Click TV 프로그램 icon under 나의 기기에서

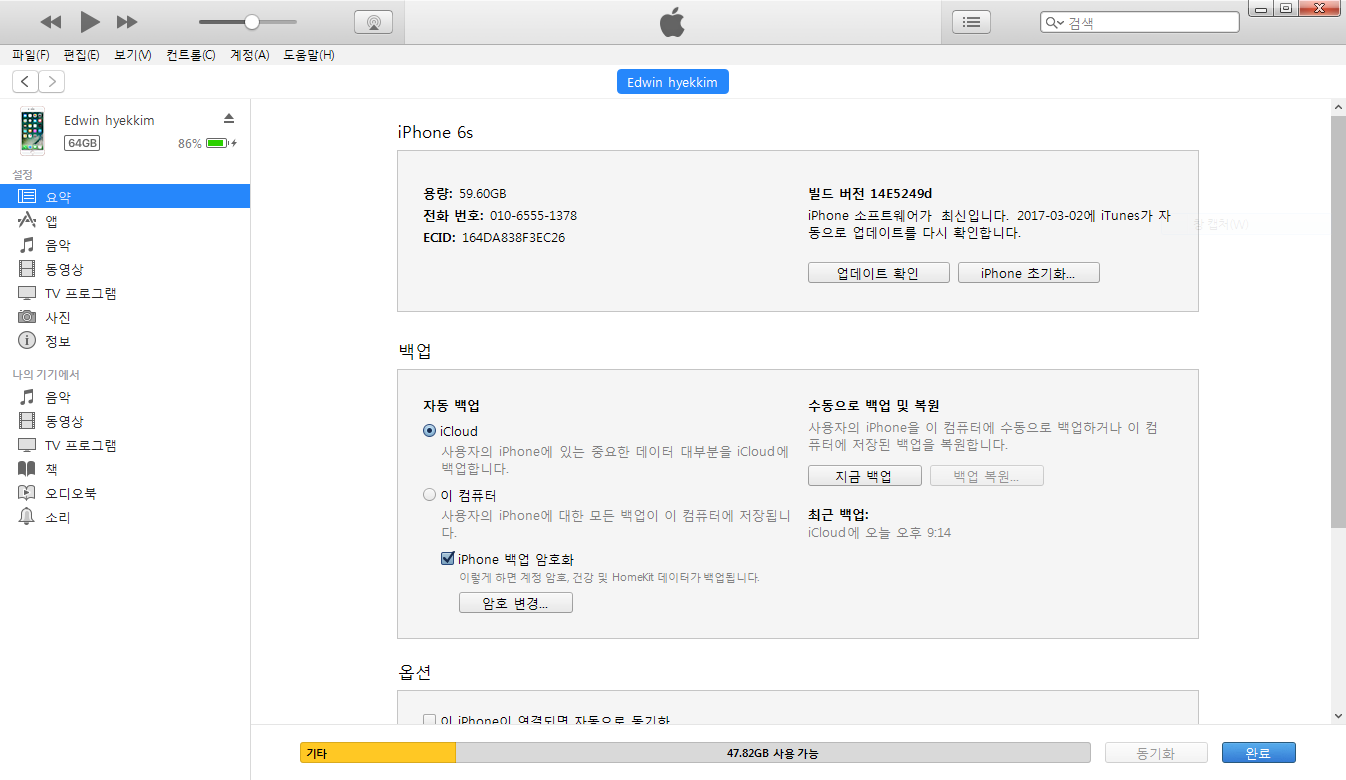click(x=27, y=445)
